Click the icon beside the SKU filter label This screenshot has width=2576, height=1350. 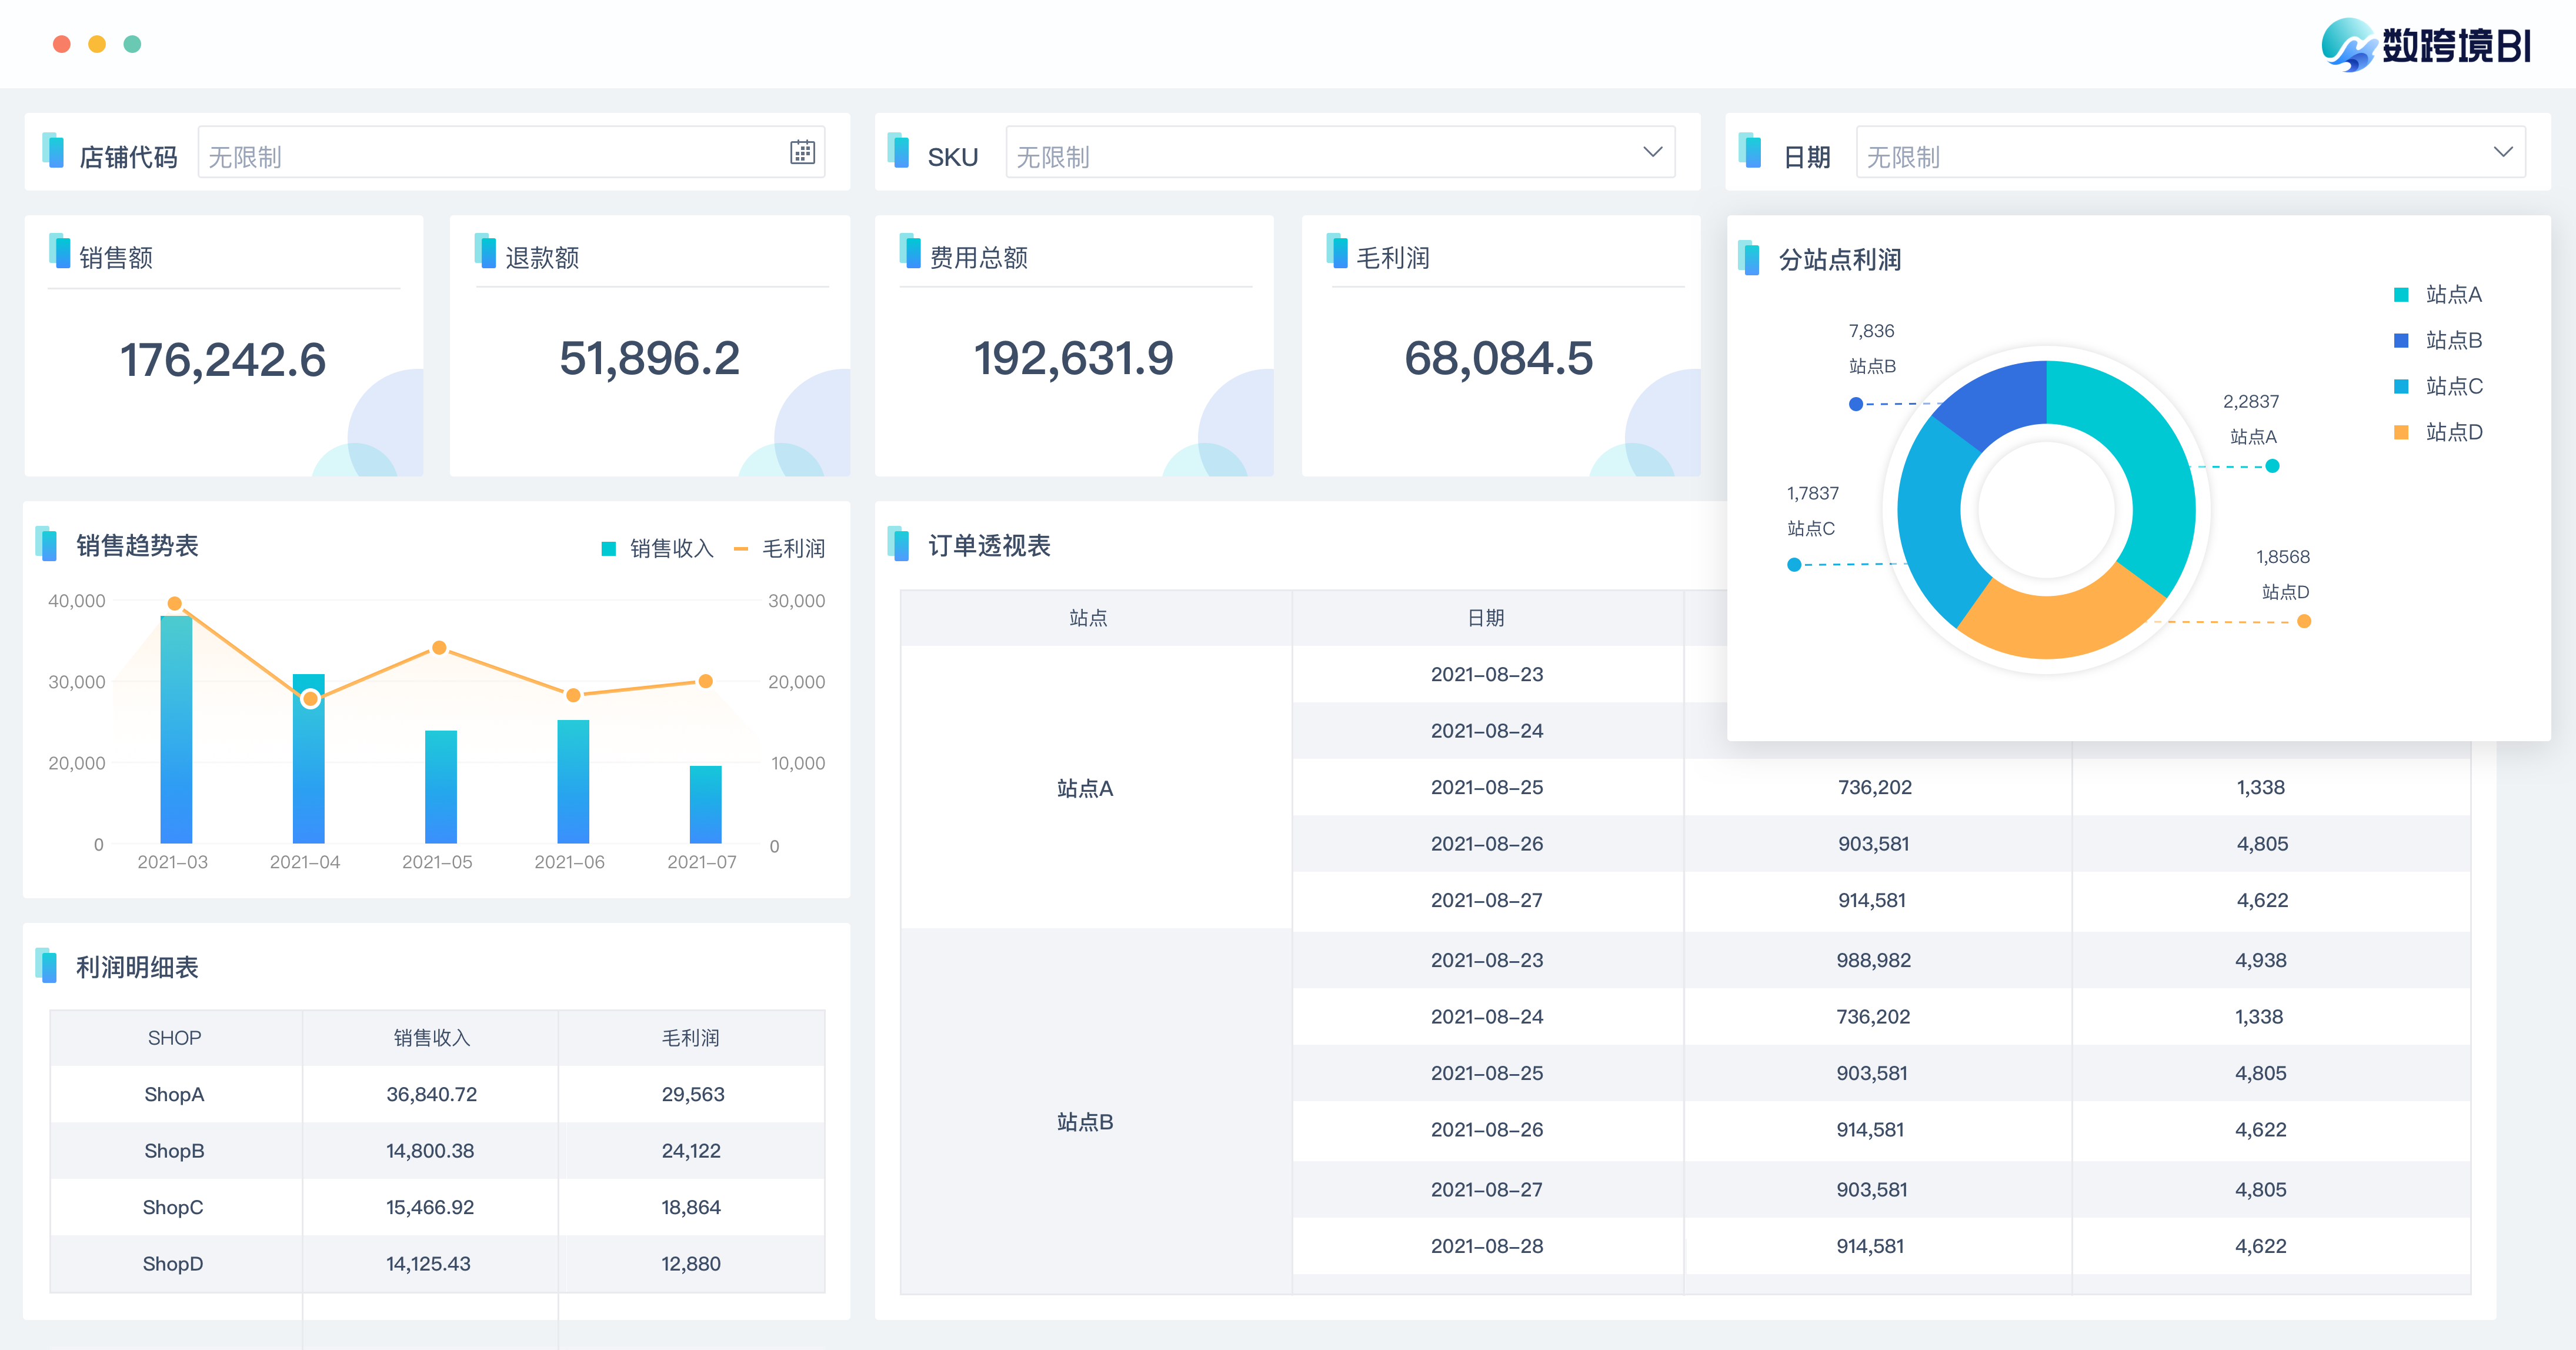(898, 150)
